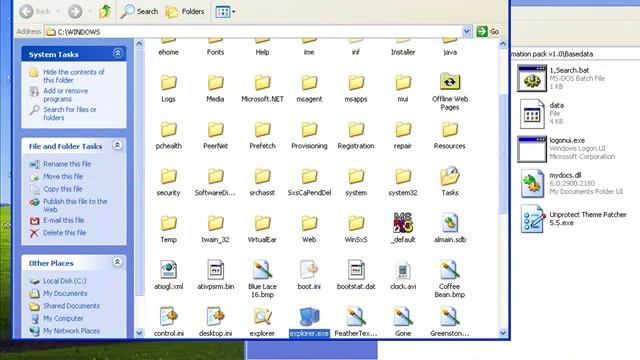The image size is (640, 360).
Task: Select the system32 folder
Action: (403, 182)
